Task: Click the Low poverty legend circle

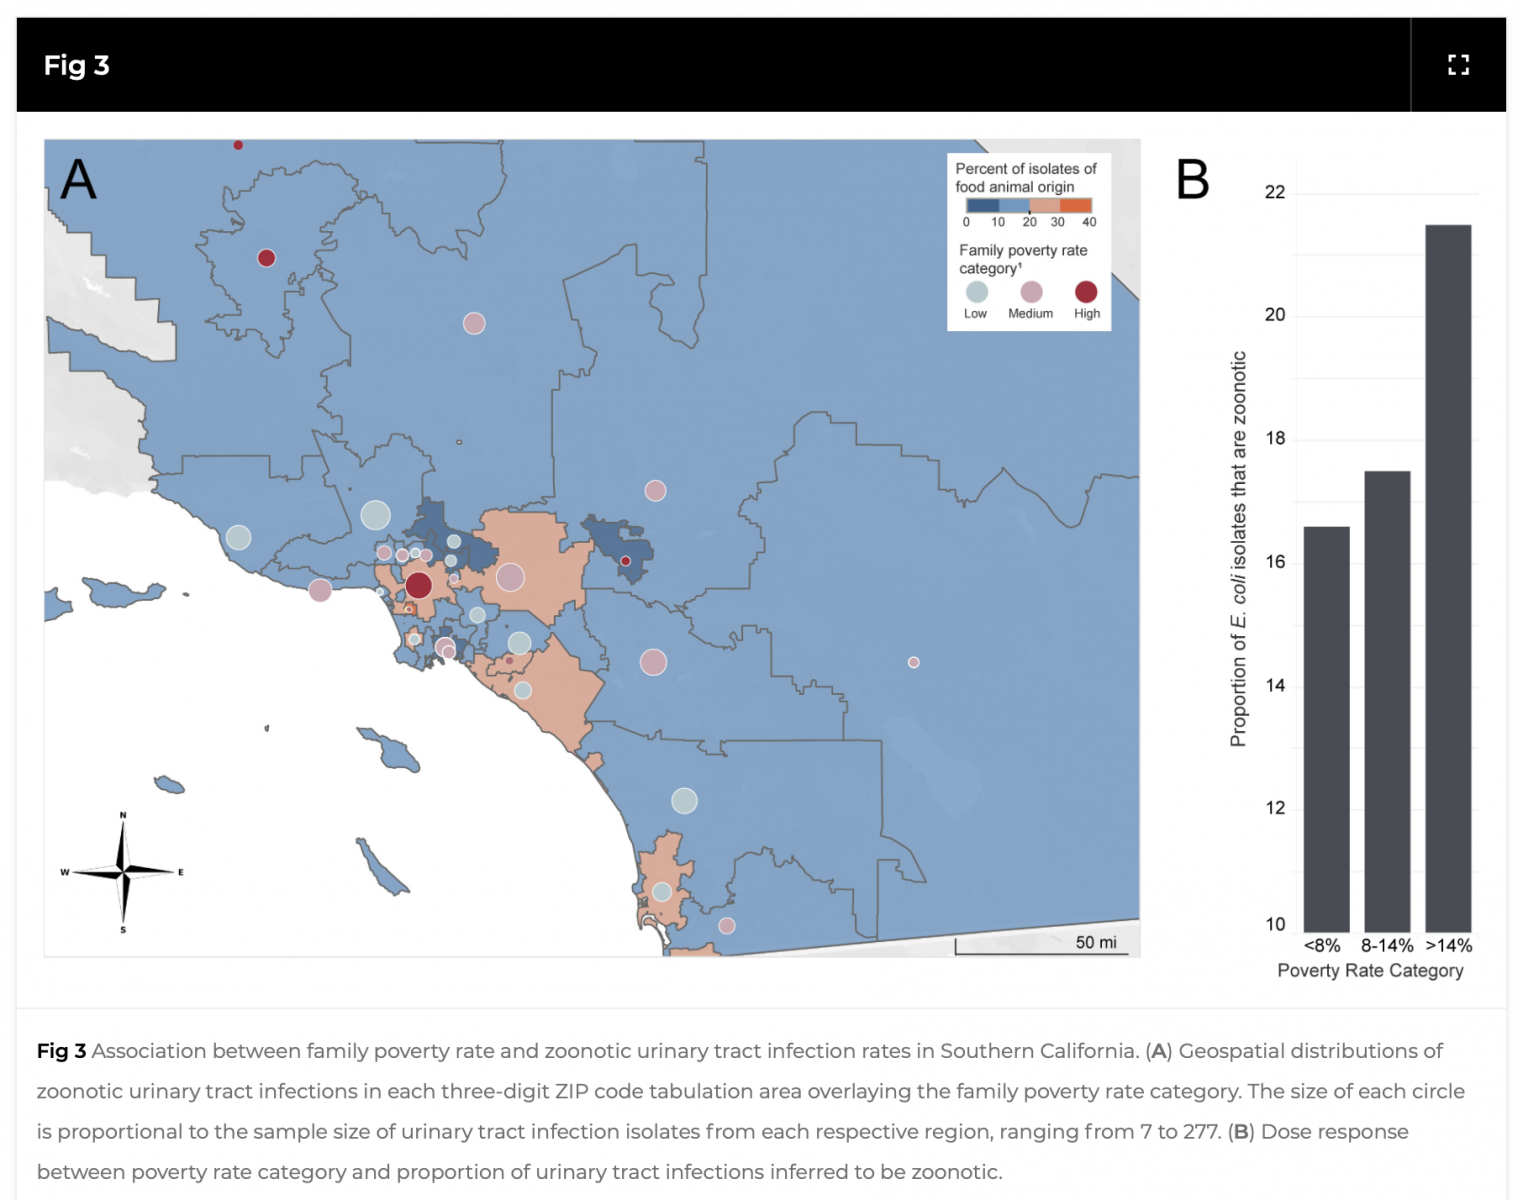Action: (x=977, y=292)
